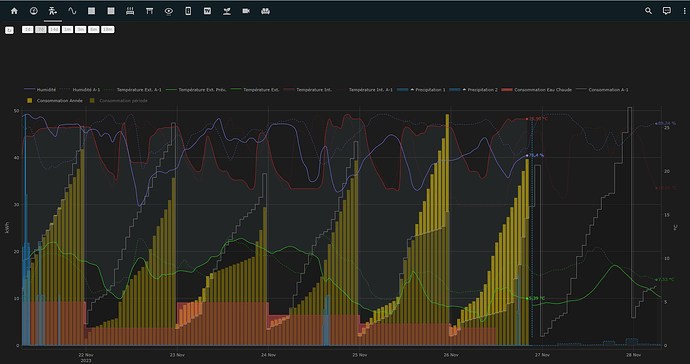Toggle the Consommation Année legend series

click(55, 101)
